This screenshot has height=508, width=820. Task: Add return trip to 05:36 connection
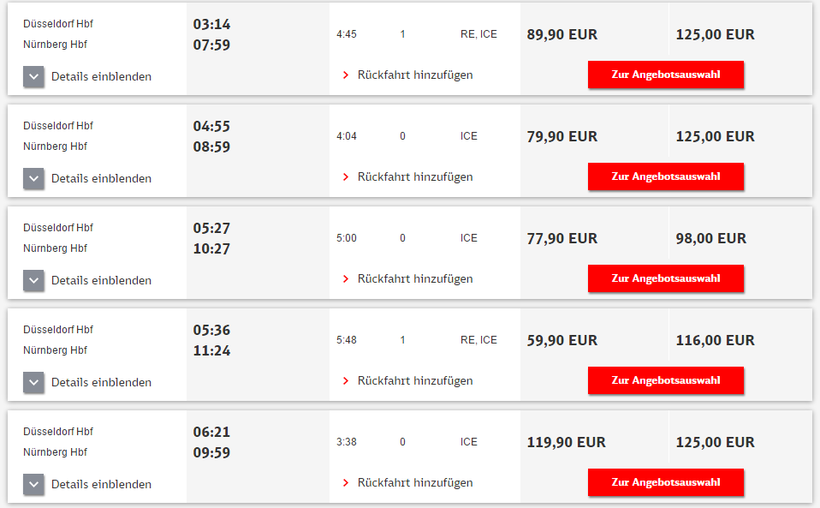[414, 381]
